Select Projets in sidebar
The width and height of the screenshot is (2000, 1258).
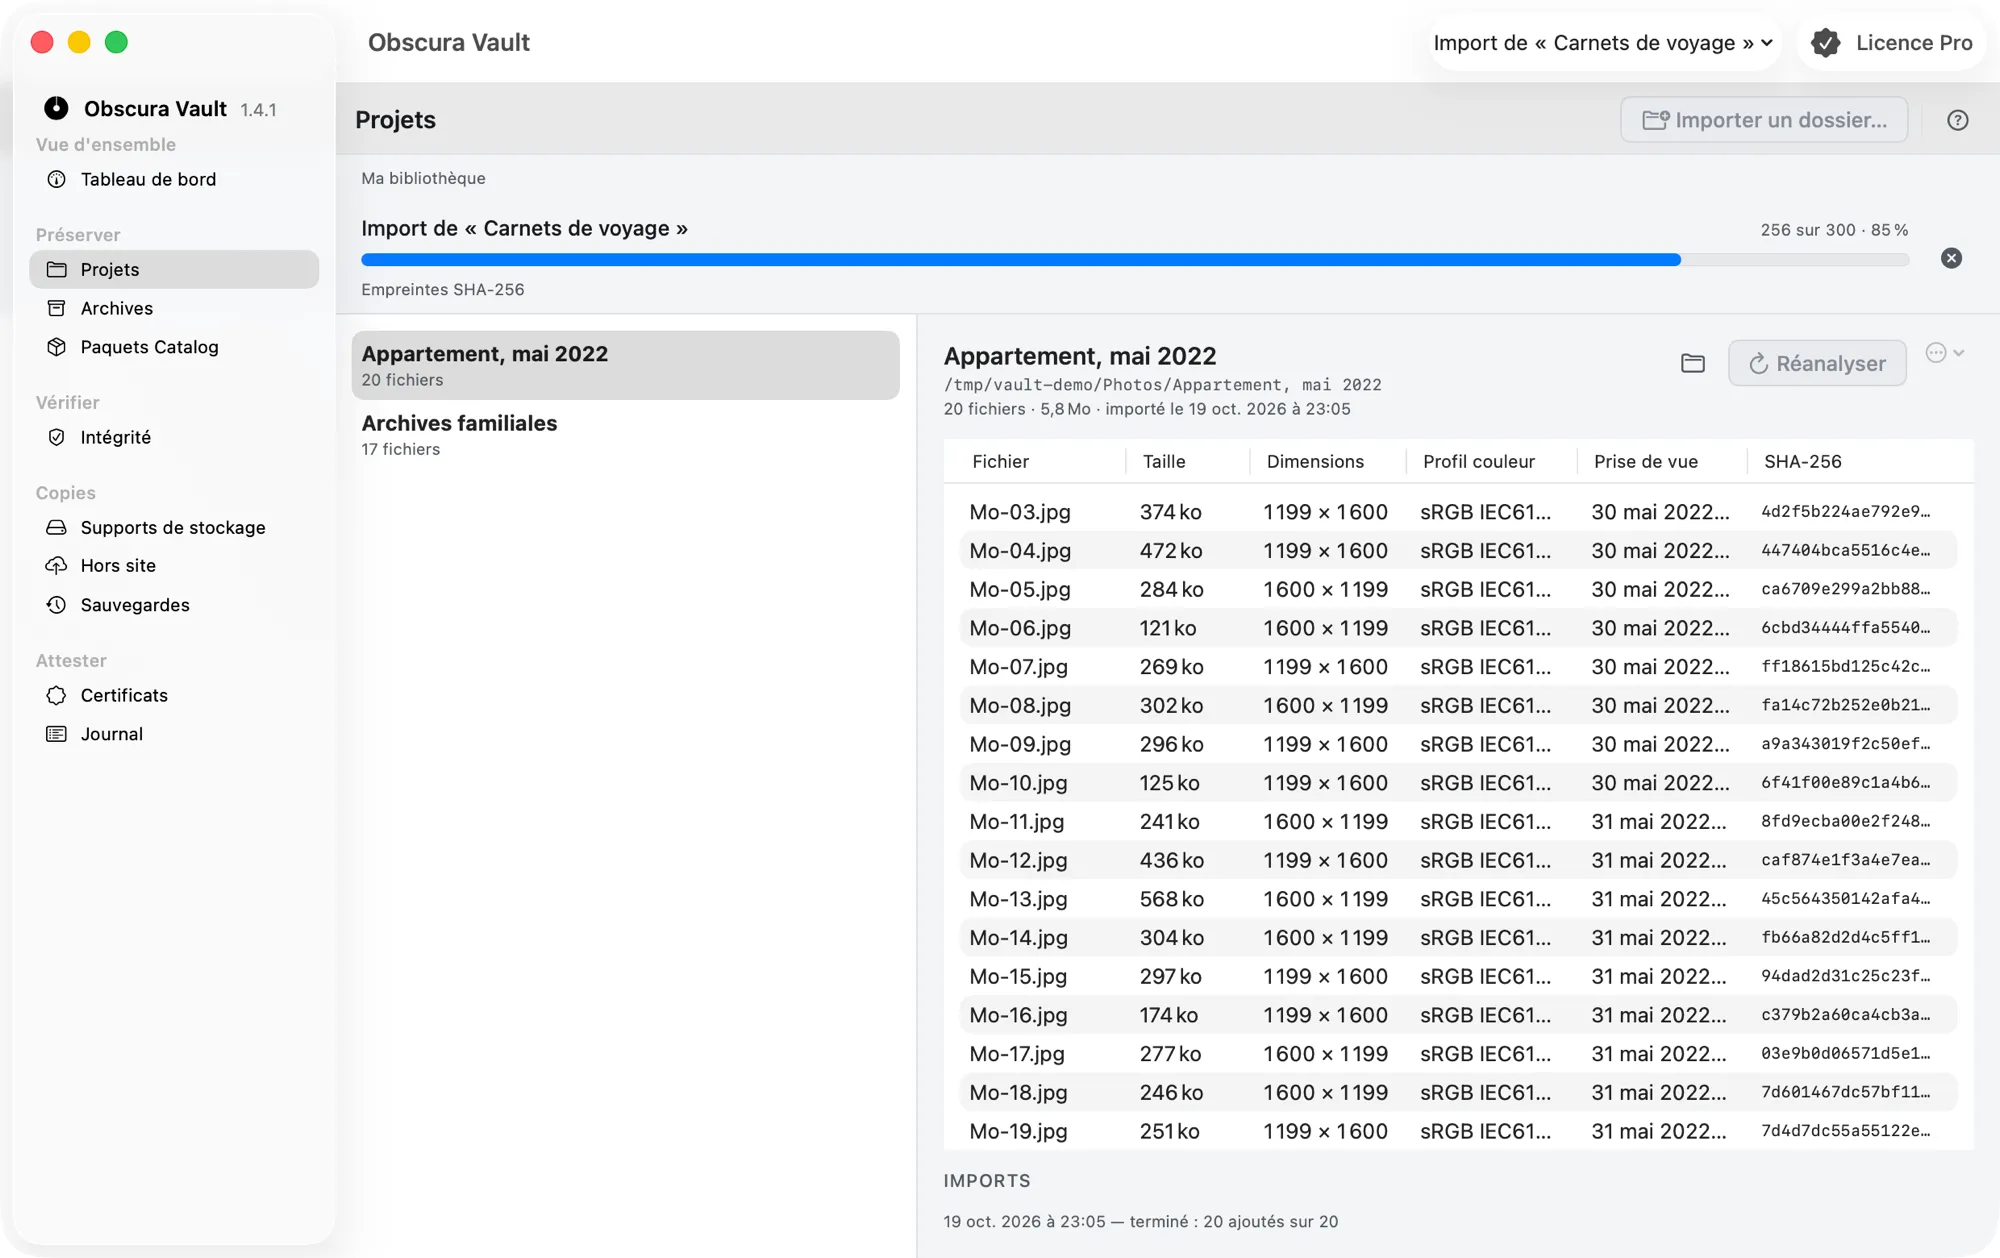point(174,269)
